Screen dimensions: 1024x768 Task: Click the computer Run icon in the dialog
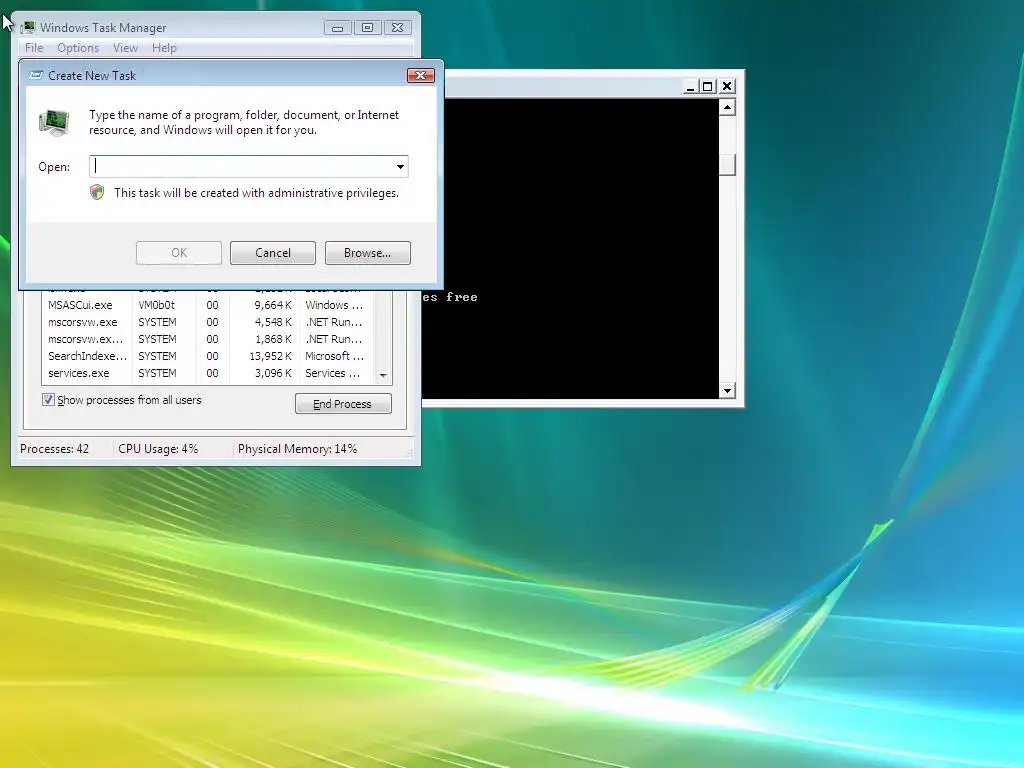(54, 123)
